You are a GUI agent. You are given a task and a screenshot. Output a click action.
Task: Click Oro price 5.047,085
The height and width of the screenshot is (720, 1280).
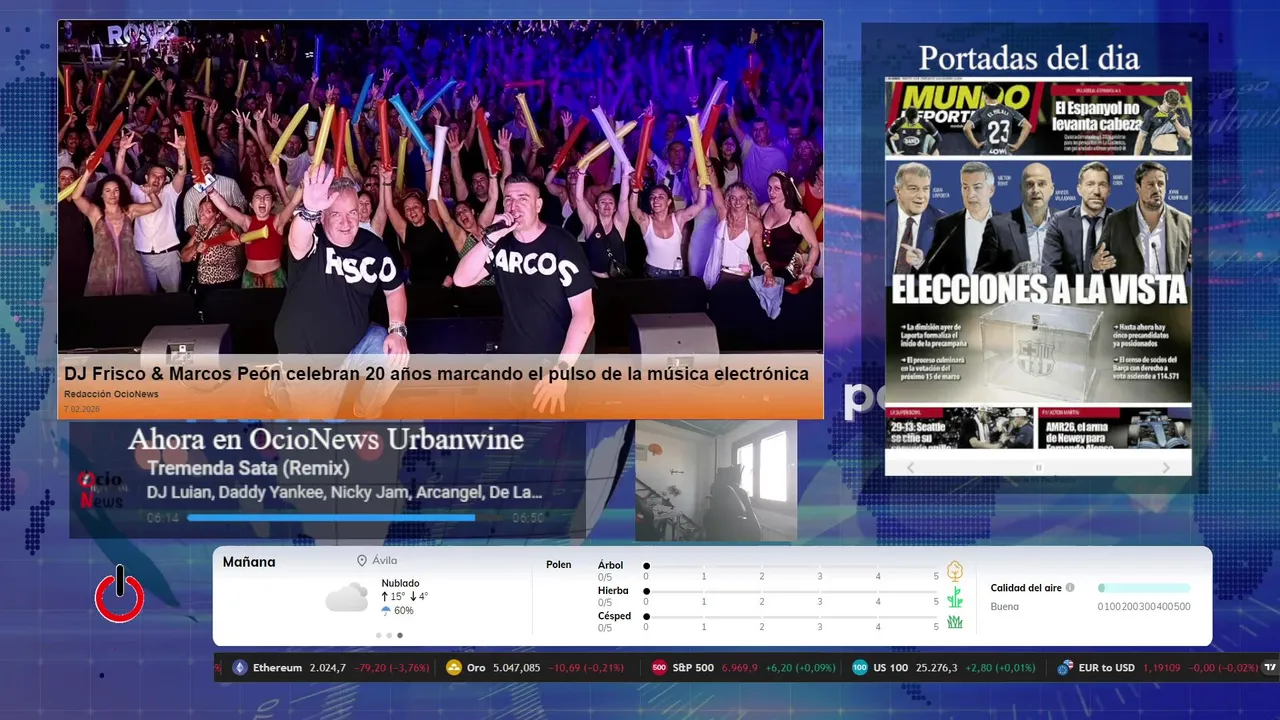pos(517,668)
